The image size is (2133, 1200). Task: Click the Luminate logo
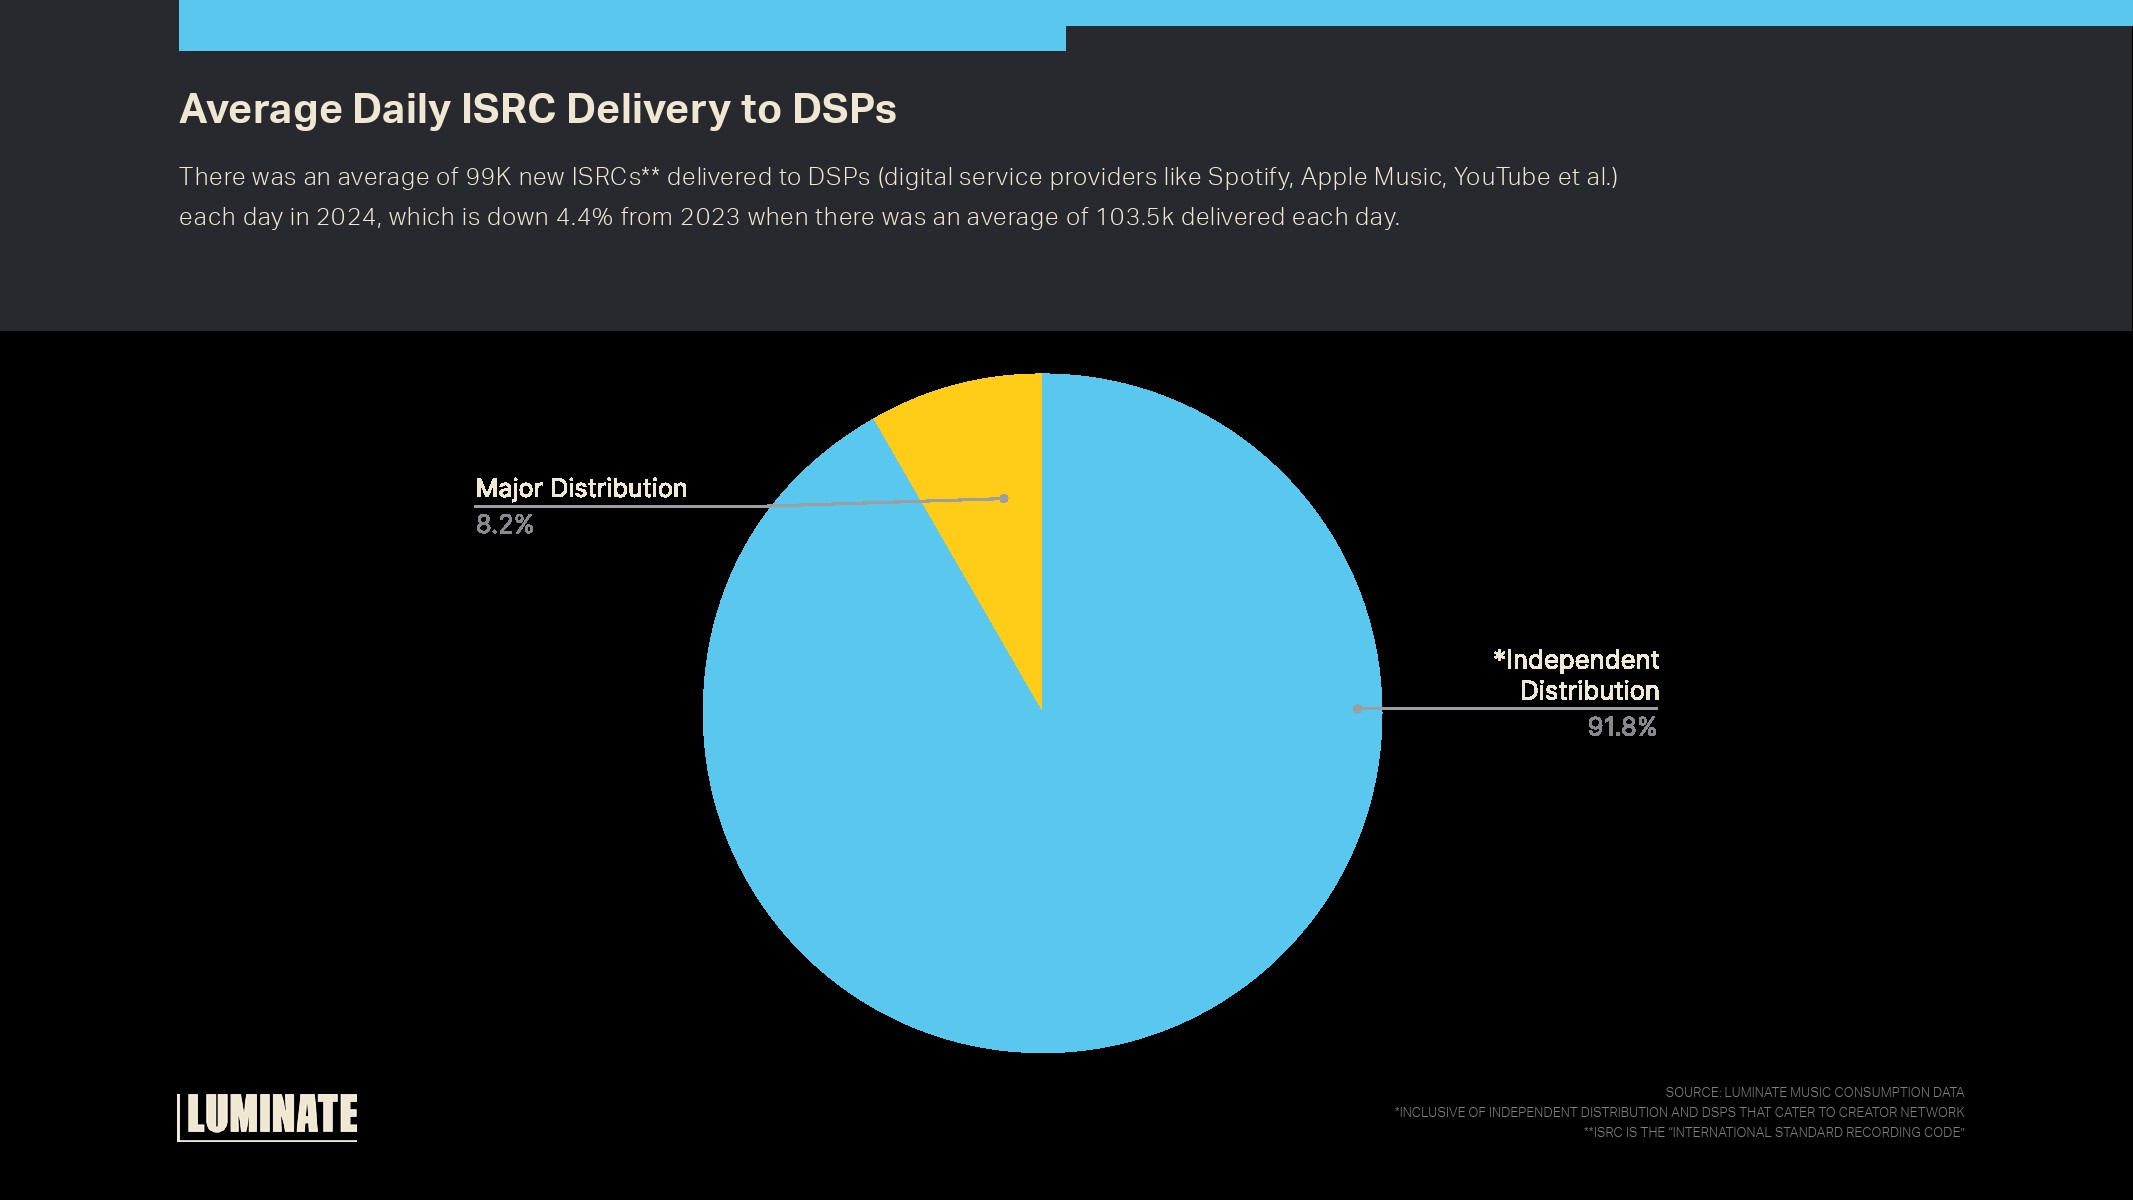[268, 1115]
